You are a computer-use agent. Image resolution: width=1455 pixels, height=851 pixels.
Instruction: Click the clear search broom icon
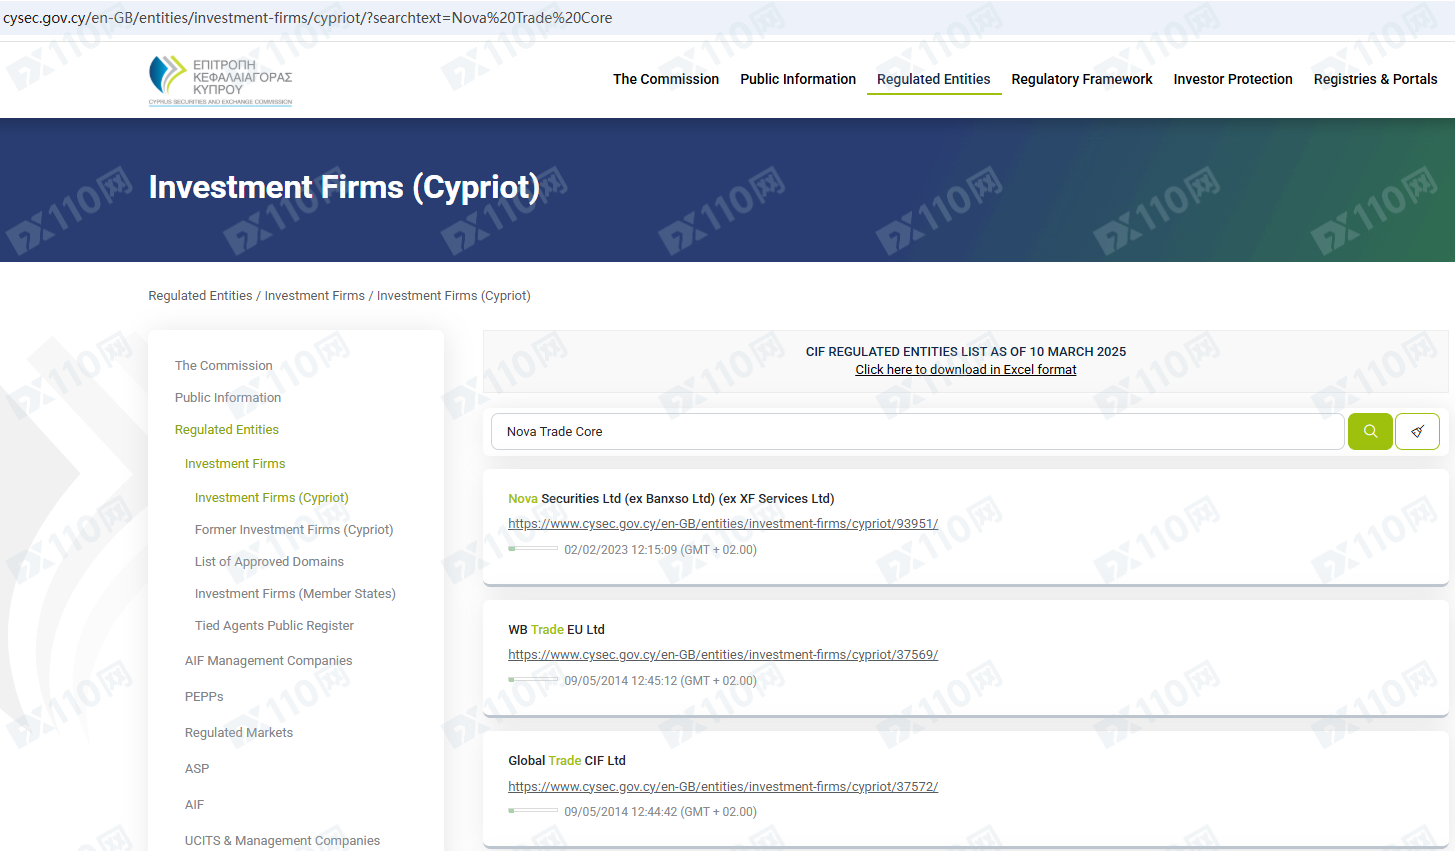[x=1416, y=431]
